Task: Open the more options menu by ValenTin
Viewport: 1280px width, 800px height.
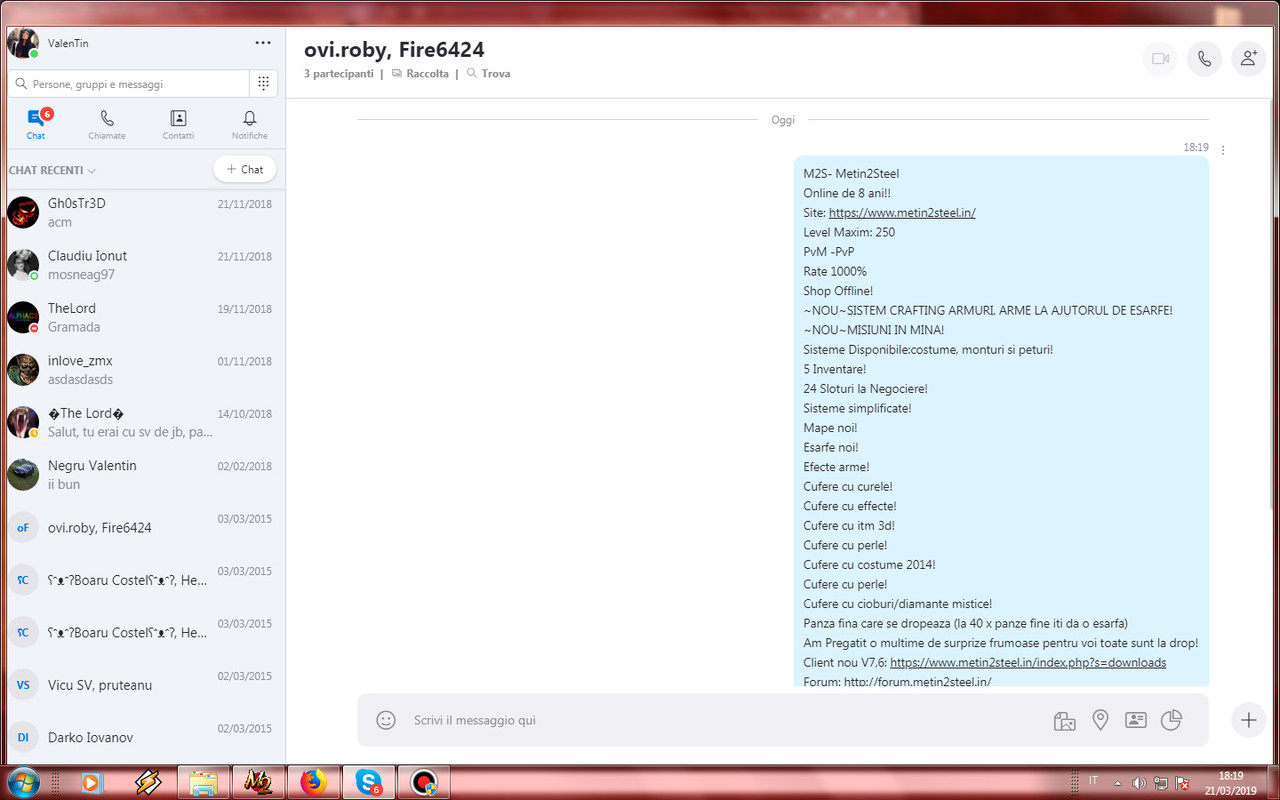Action: pos(263,43)
